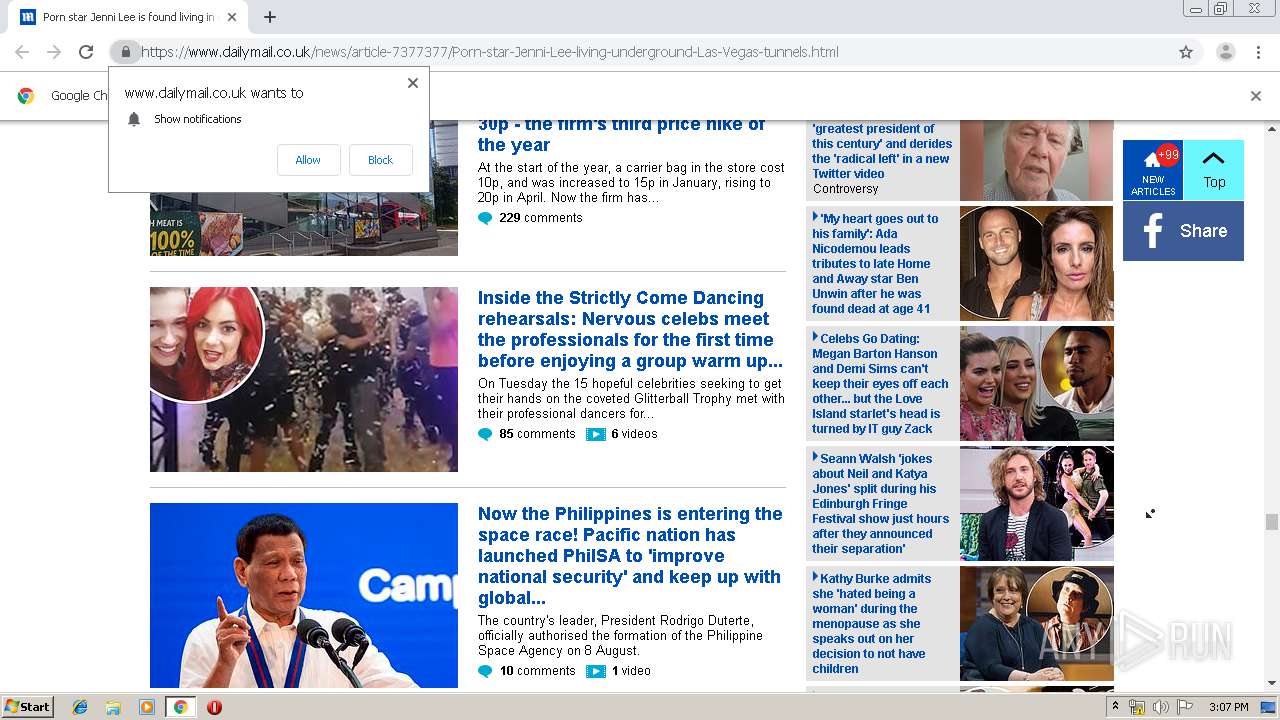The image size is (1280, 720).
Task: Open Celebs Go Dating thumbnail image
Action: point(1036,383)
